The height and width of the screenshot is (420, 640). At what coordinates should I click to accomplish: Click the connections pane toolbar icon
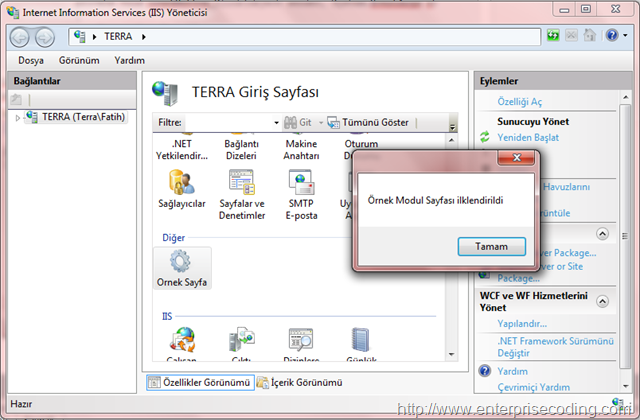pyautogui.click(x=16, y=99)
